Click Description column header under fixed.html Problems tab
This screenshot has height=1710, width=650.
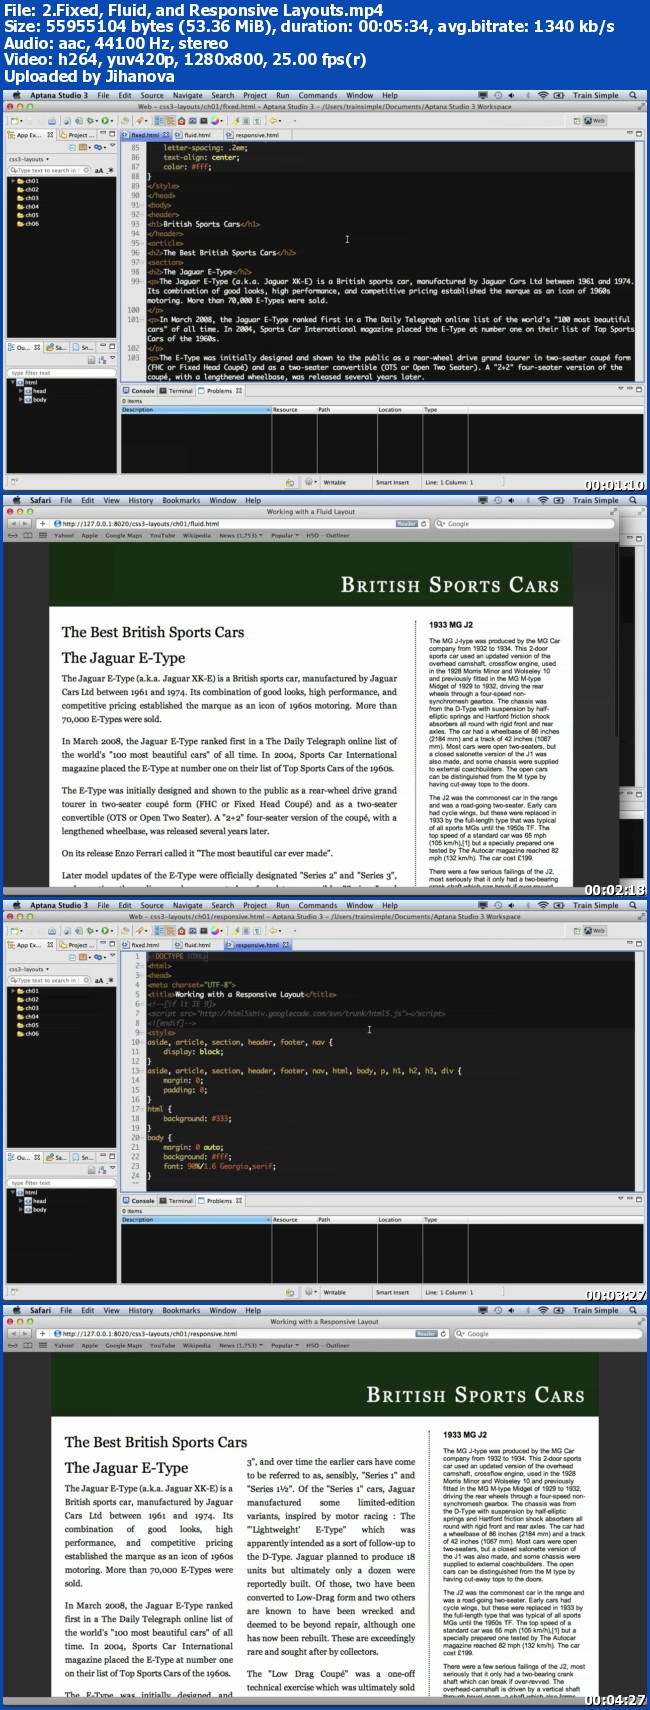pyautogui.click(x=195, y=409)
